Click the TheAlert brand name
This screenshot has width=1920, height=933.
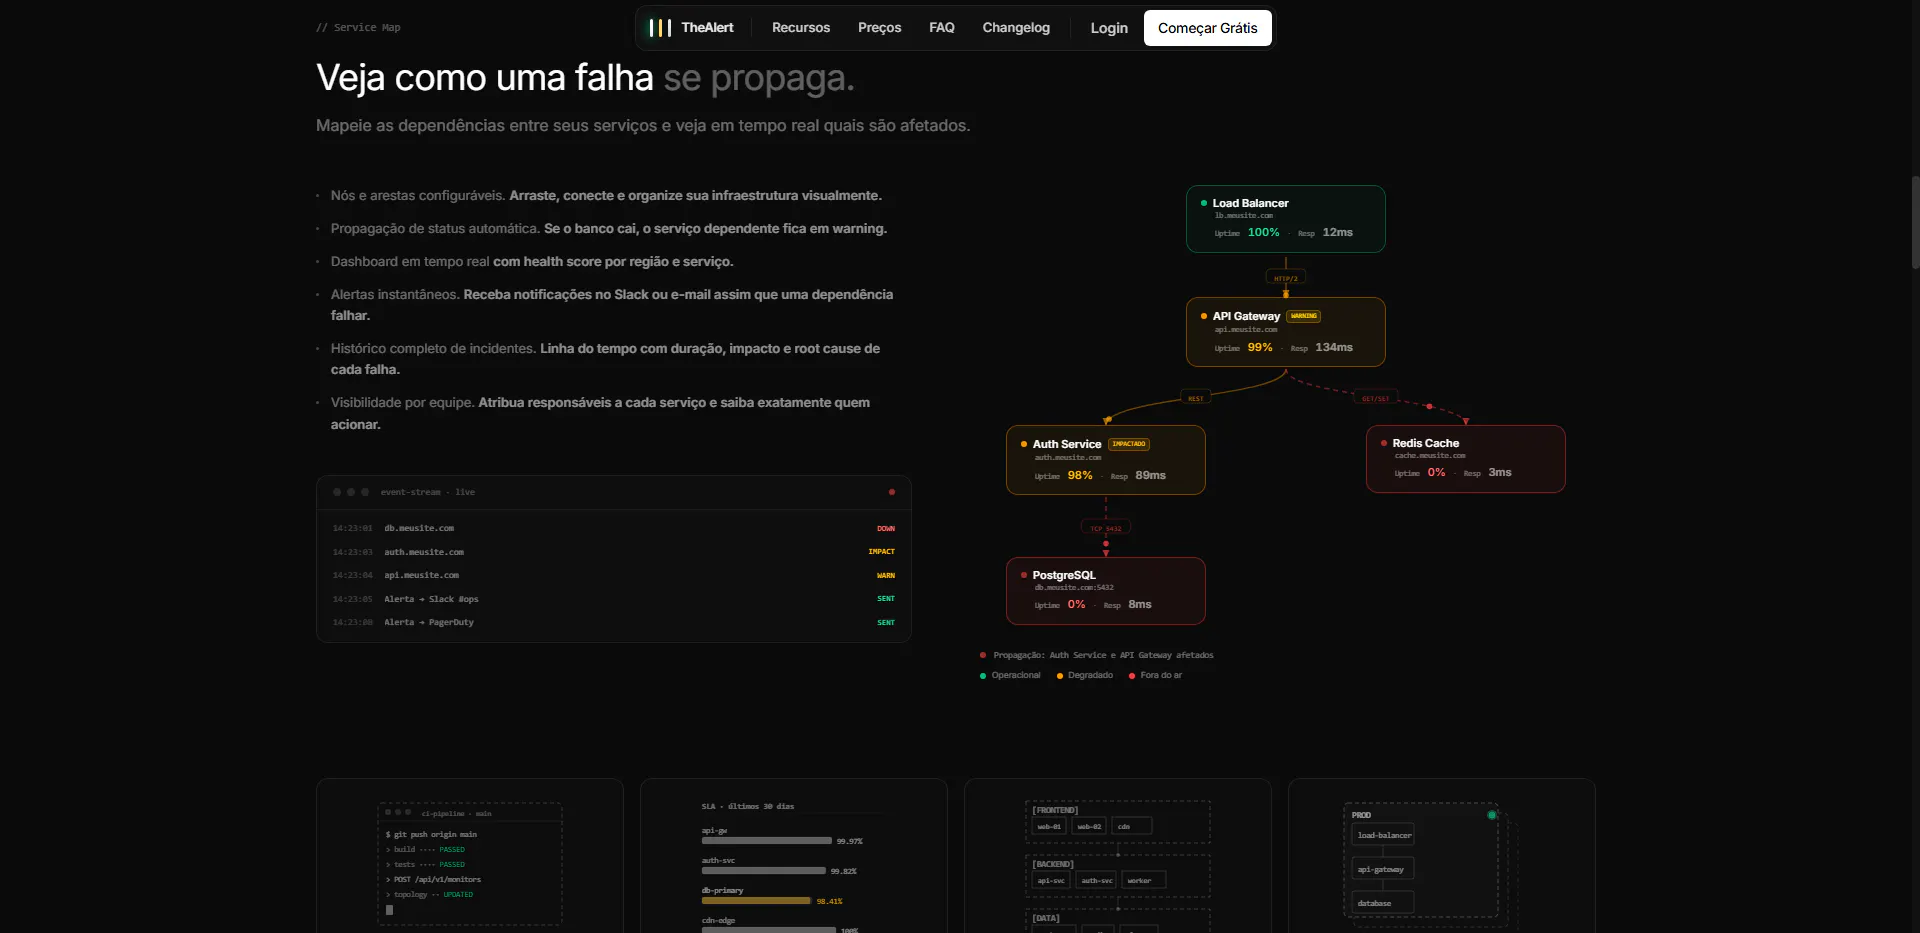click(x=707, y=28)
